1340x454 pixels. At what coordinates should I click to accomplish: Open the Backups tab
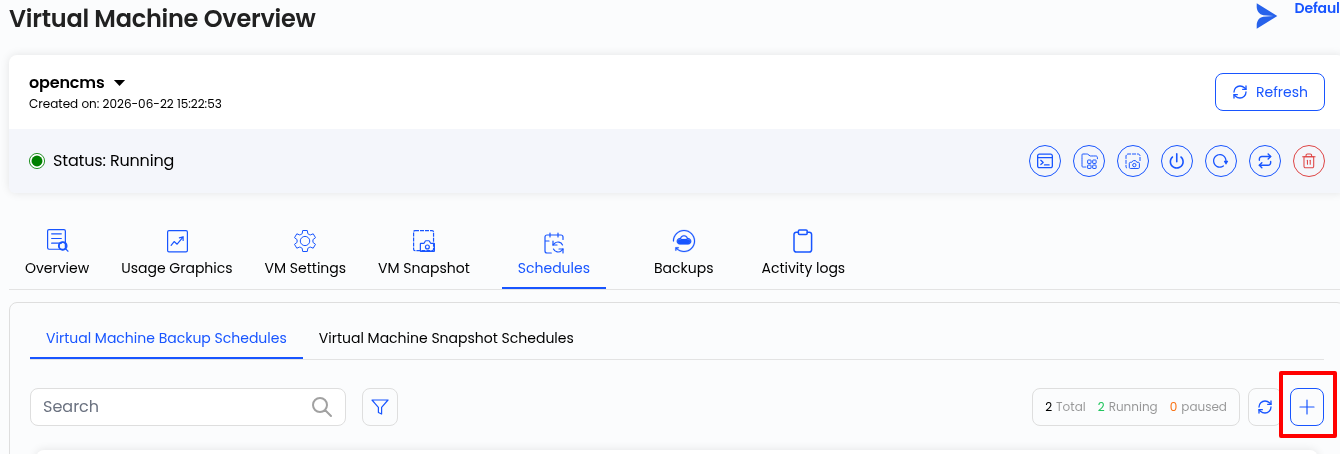click(684, 253)
